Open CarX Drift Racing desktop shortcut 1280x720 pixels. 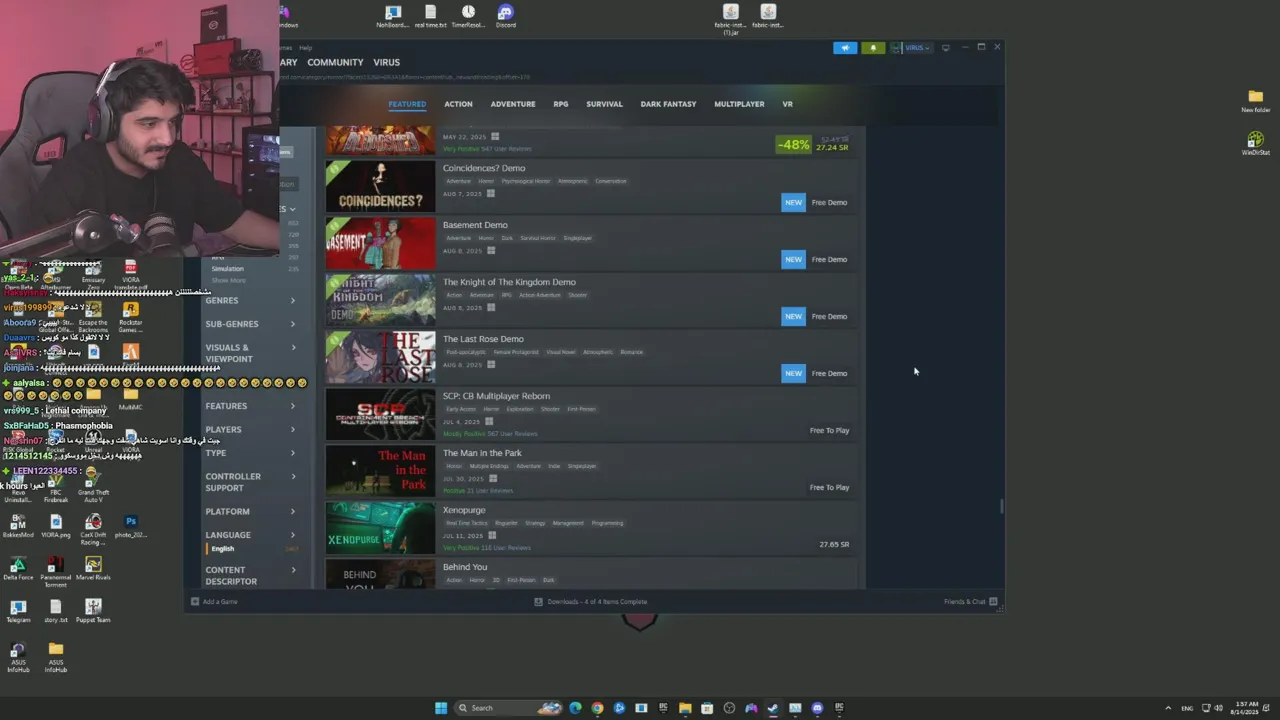pos(93,529)
